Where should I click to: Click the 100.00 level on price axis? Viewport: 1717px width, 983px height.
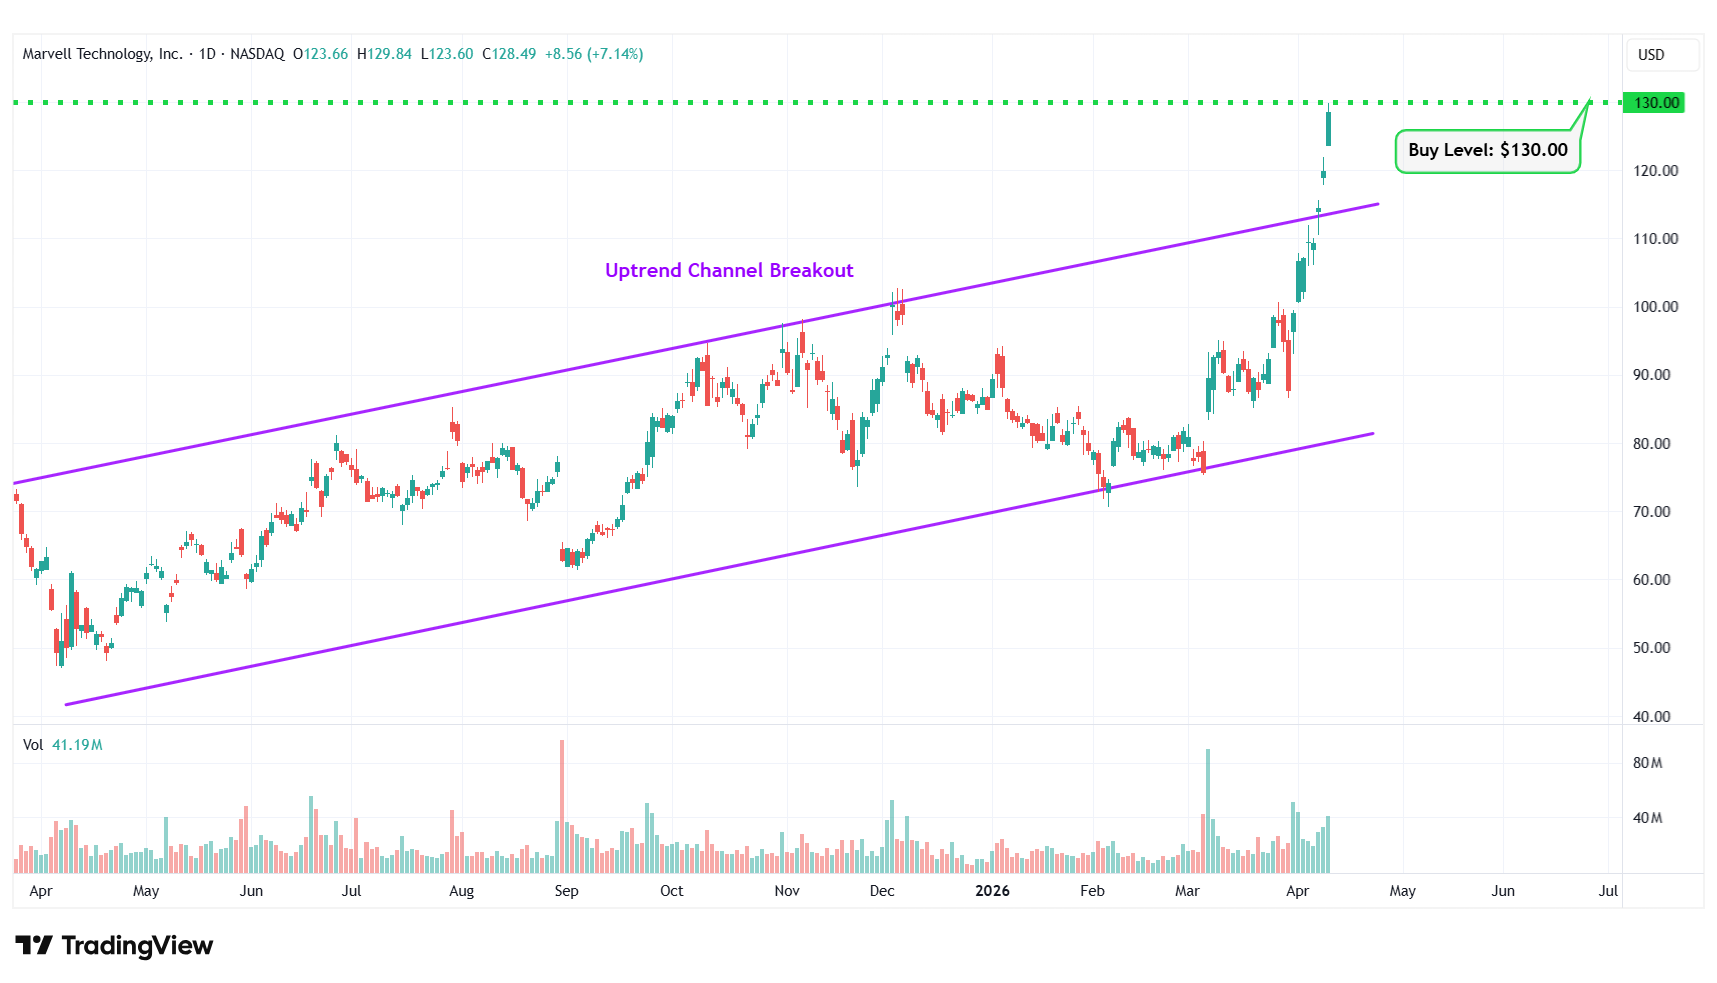(x=1655, y=307)
